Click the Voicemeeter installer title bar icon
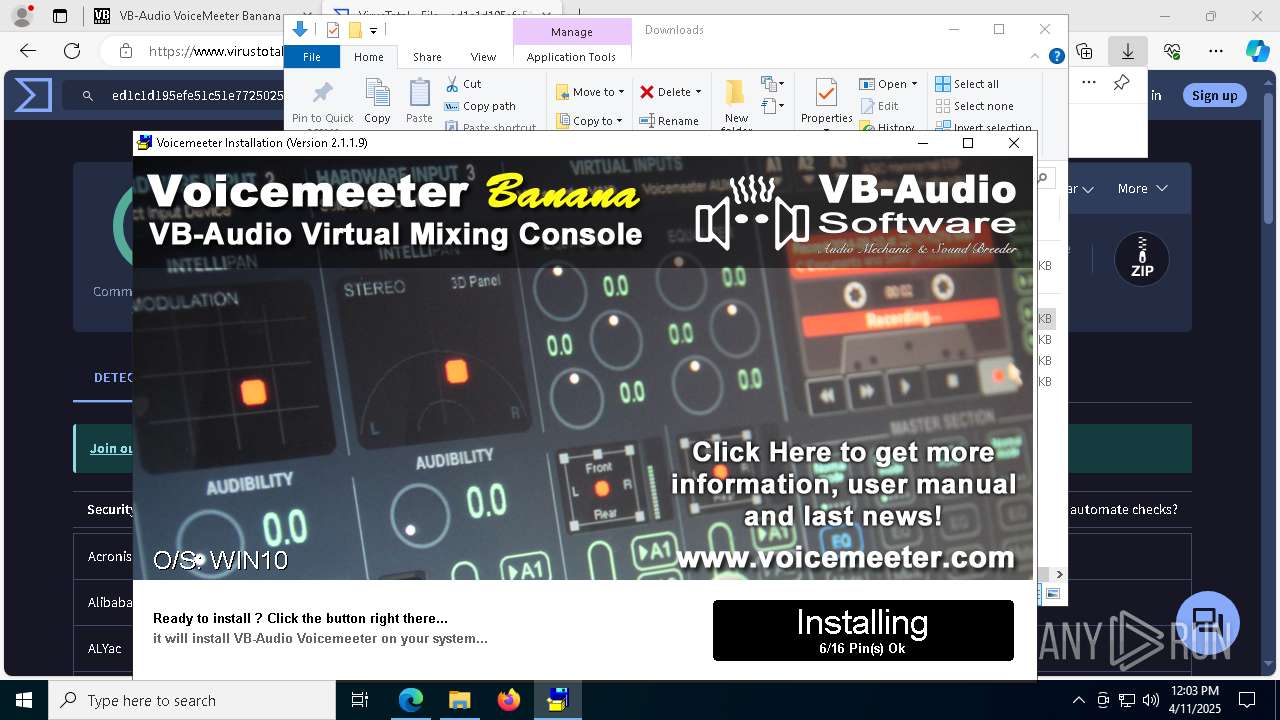 tap(145, 143)
